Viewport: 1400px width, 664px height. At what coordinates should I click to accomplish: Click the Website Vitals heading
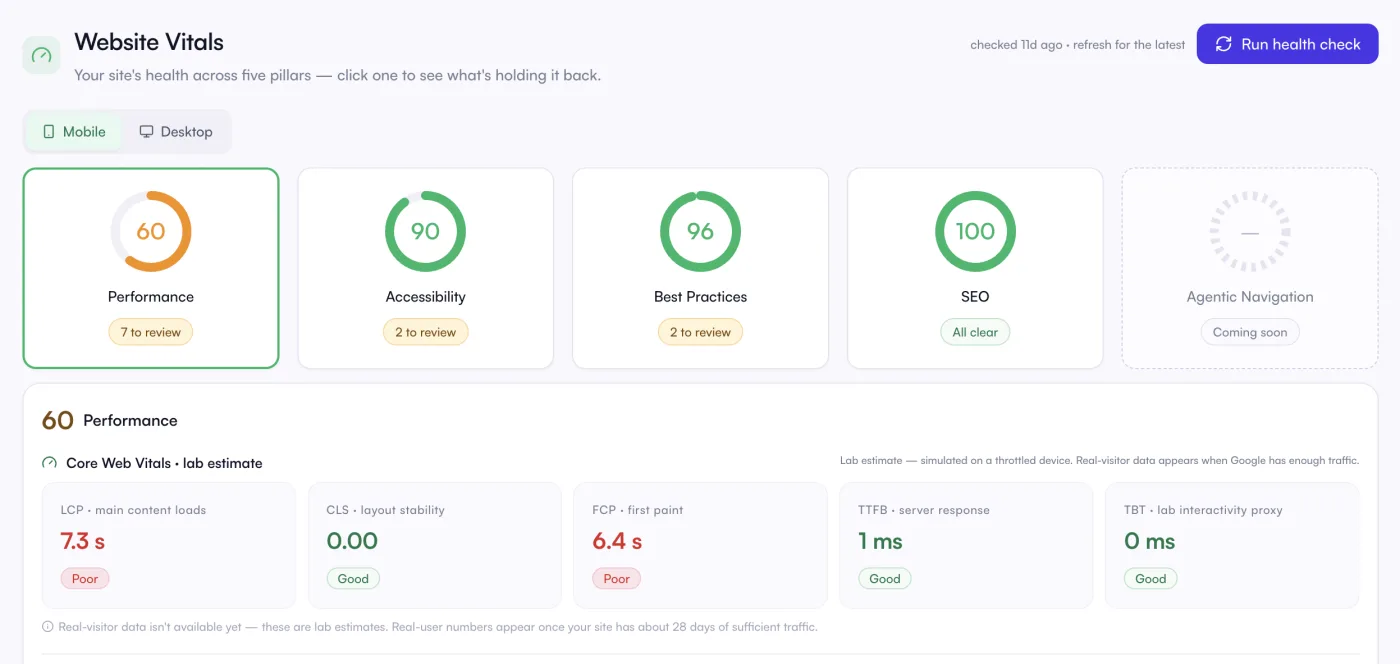149,42
